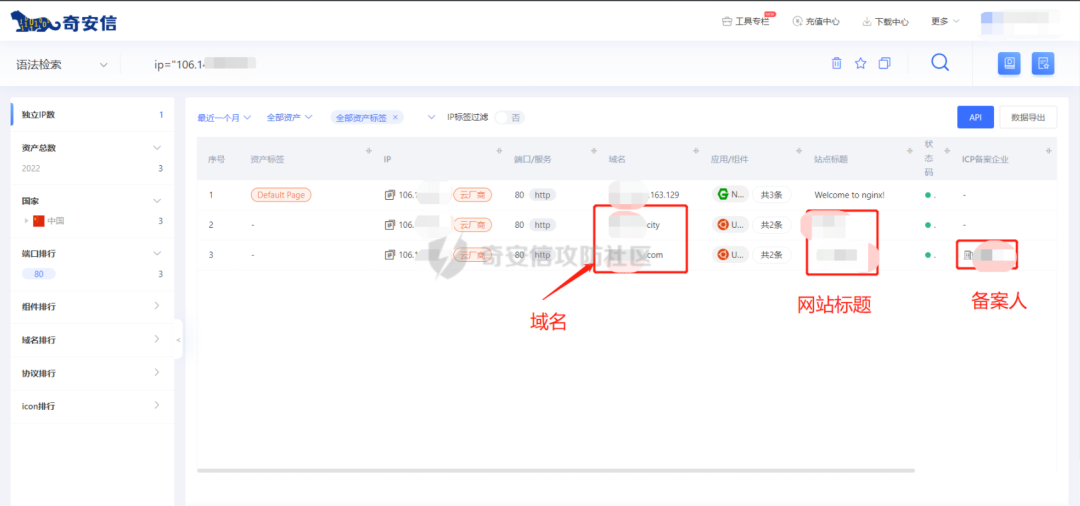Open the blurred user account area
Image resolution: width=1080 pixels, height=506 pixels.
pyautogui.click(x=1020, y=22)
